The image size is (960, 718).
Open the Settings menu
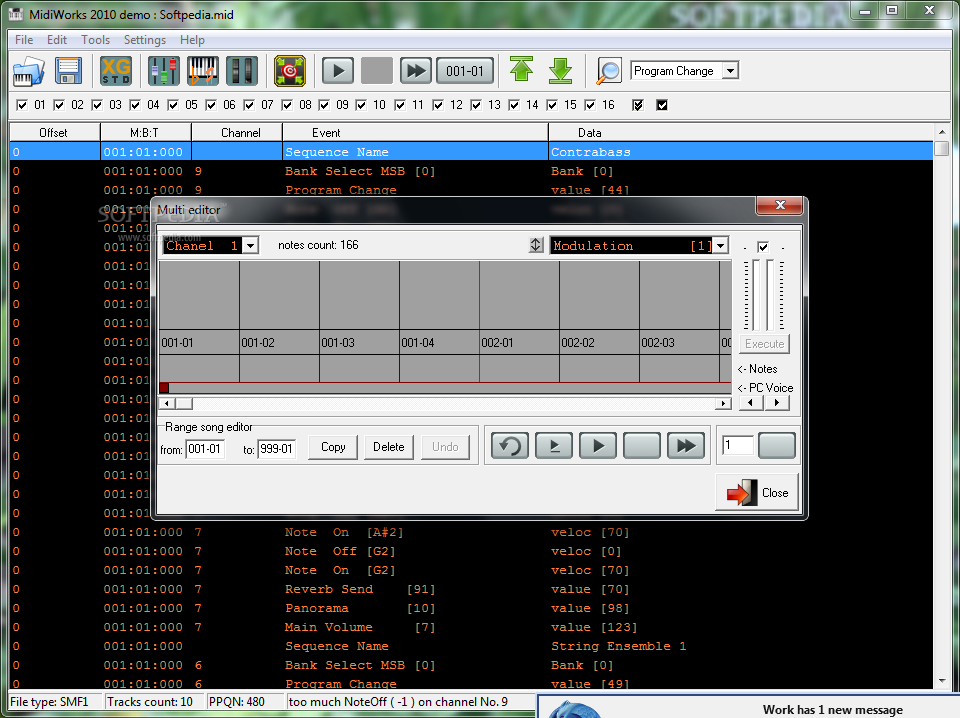click(x=144, y=40)
